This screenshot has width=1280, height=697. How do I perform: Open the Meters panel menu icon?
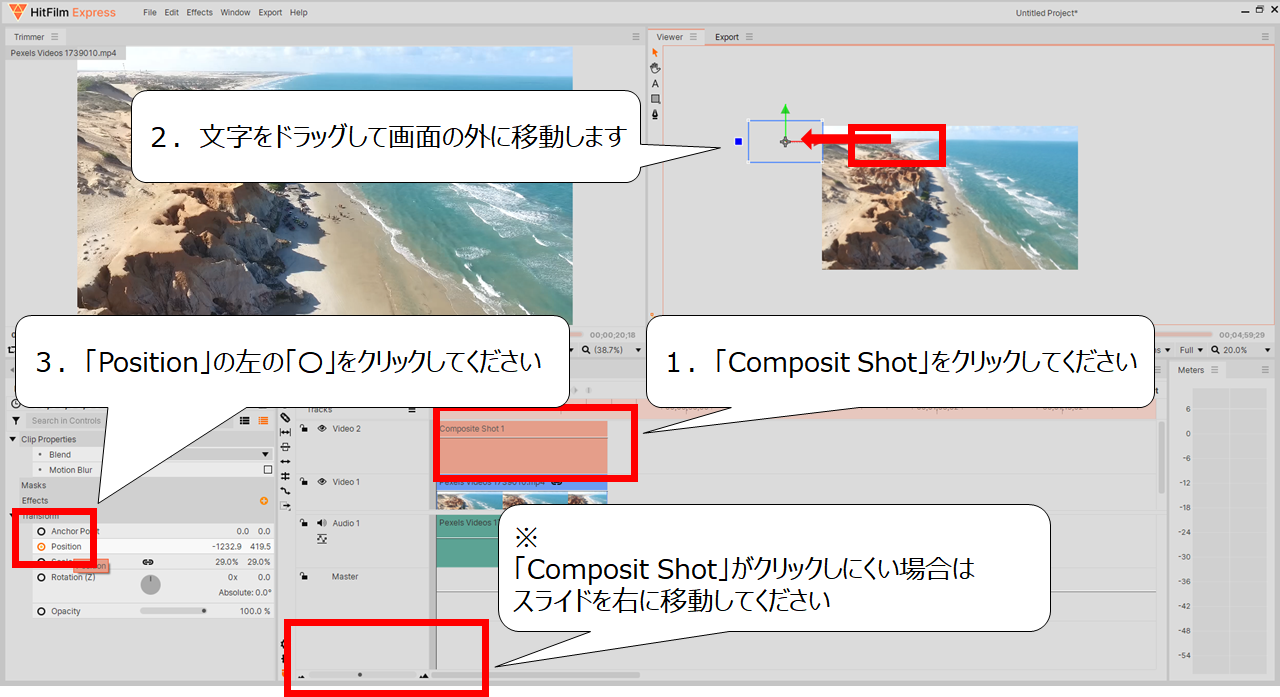coord(1215,370)
